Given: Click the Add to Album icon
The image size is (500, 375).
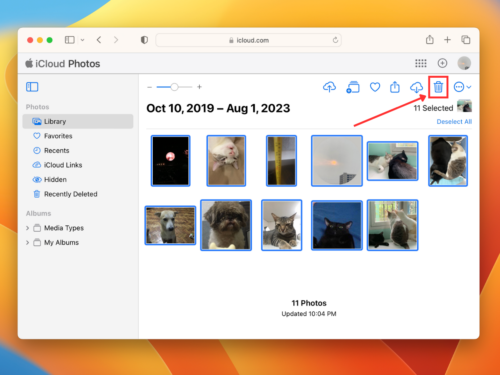Looking at the screenshot, I should [353, 87].
